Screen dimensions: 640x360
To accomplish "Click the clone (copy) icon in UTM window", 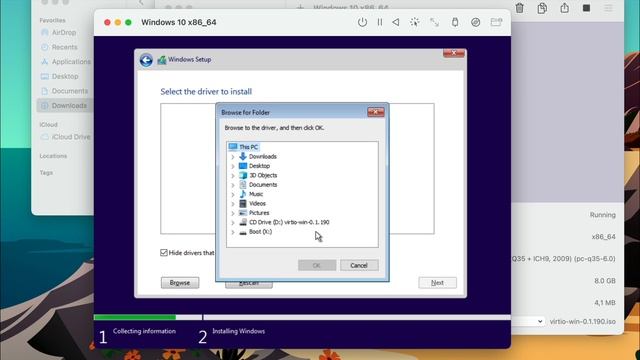I will tap(542, 8).
